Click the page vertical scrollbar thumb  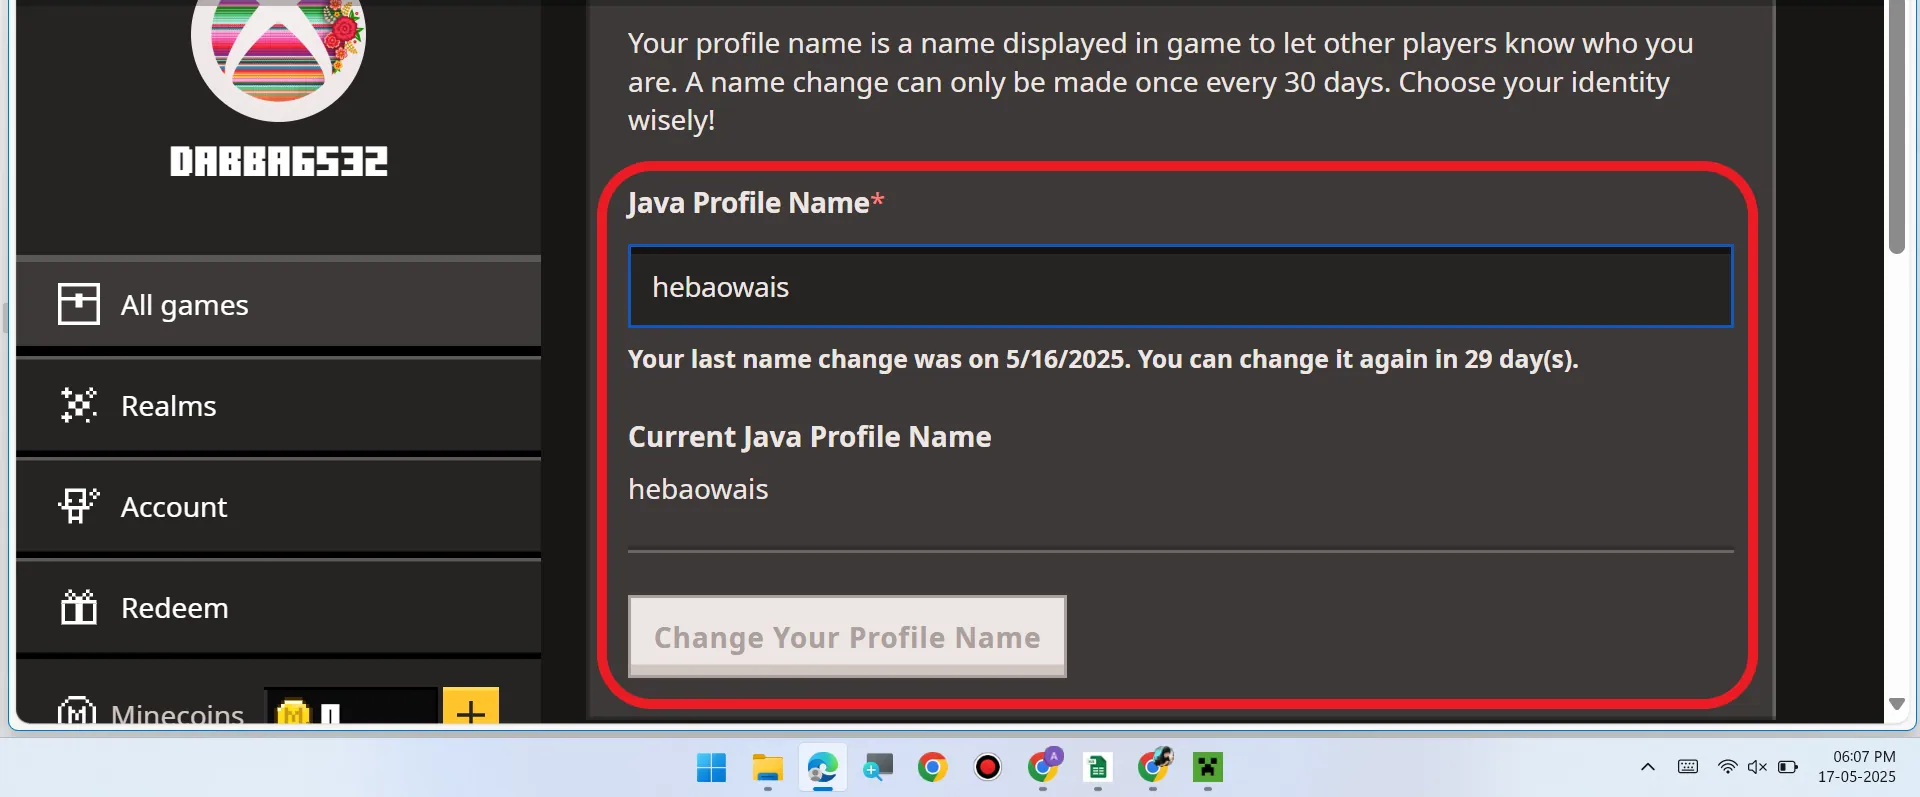[x=1897, y=125]
